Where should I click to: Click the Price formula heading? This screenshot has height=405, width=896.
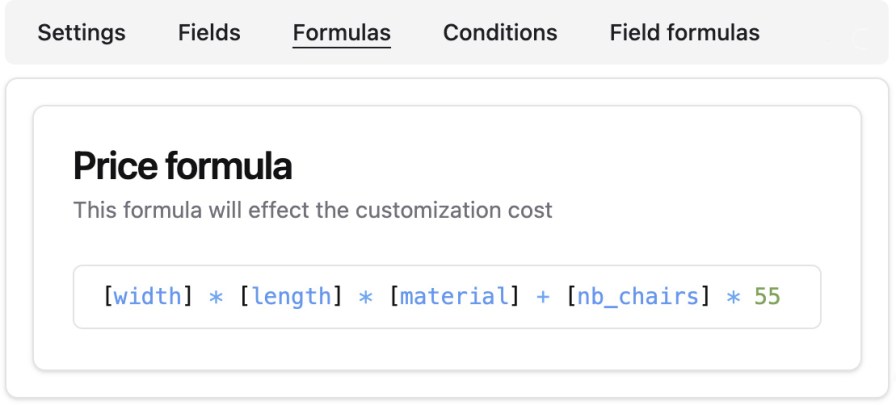pos(182,166)
